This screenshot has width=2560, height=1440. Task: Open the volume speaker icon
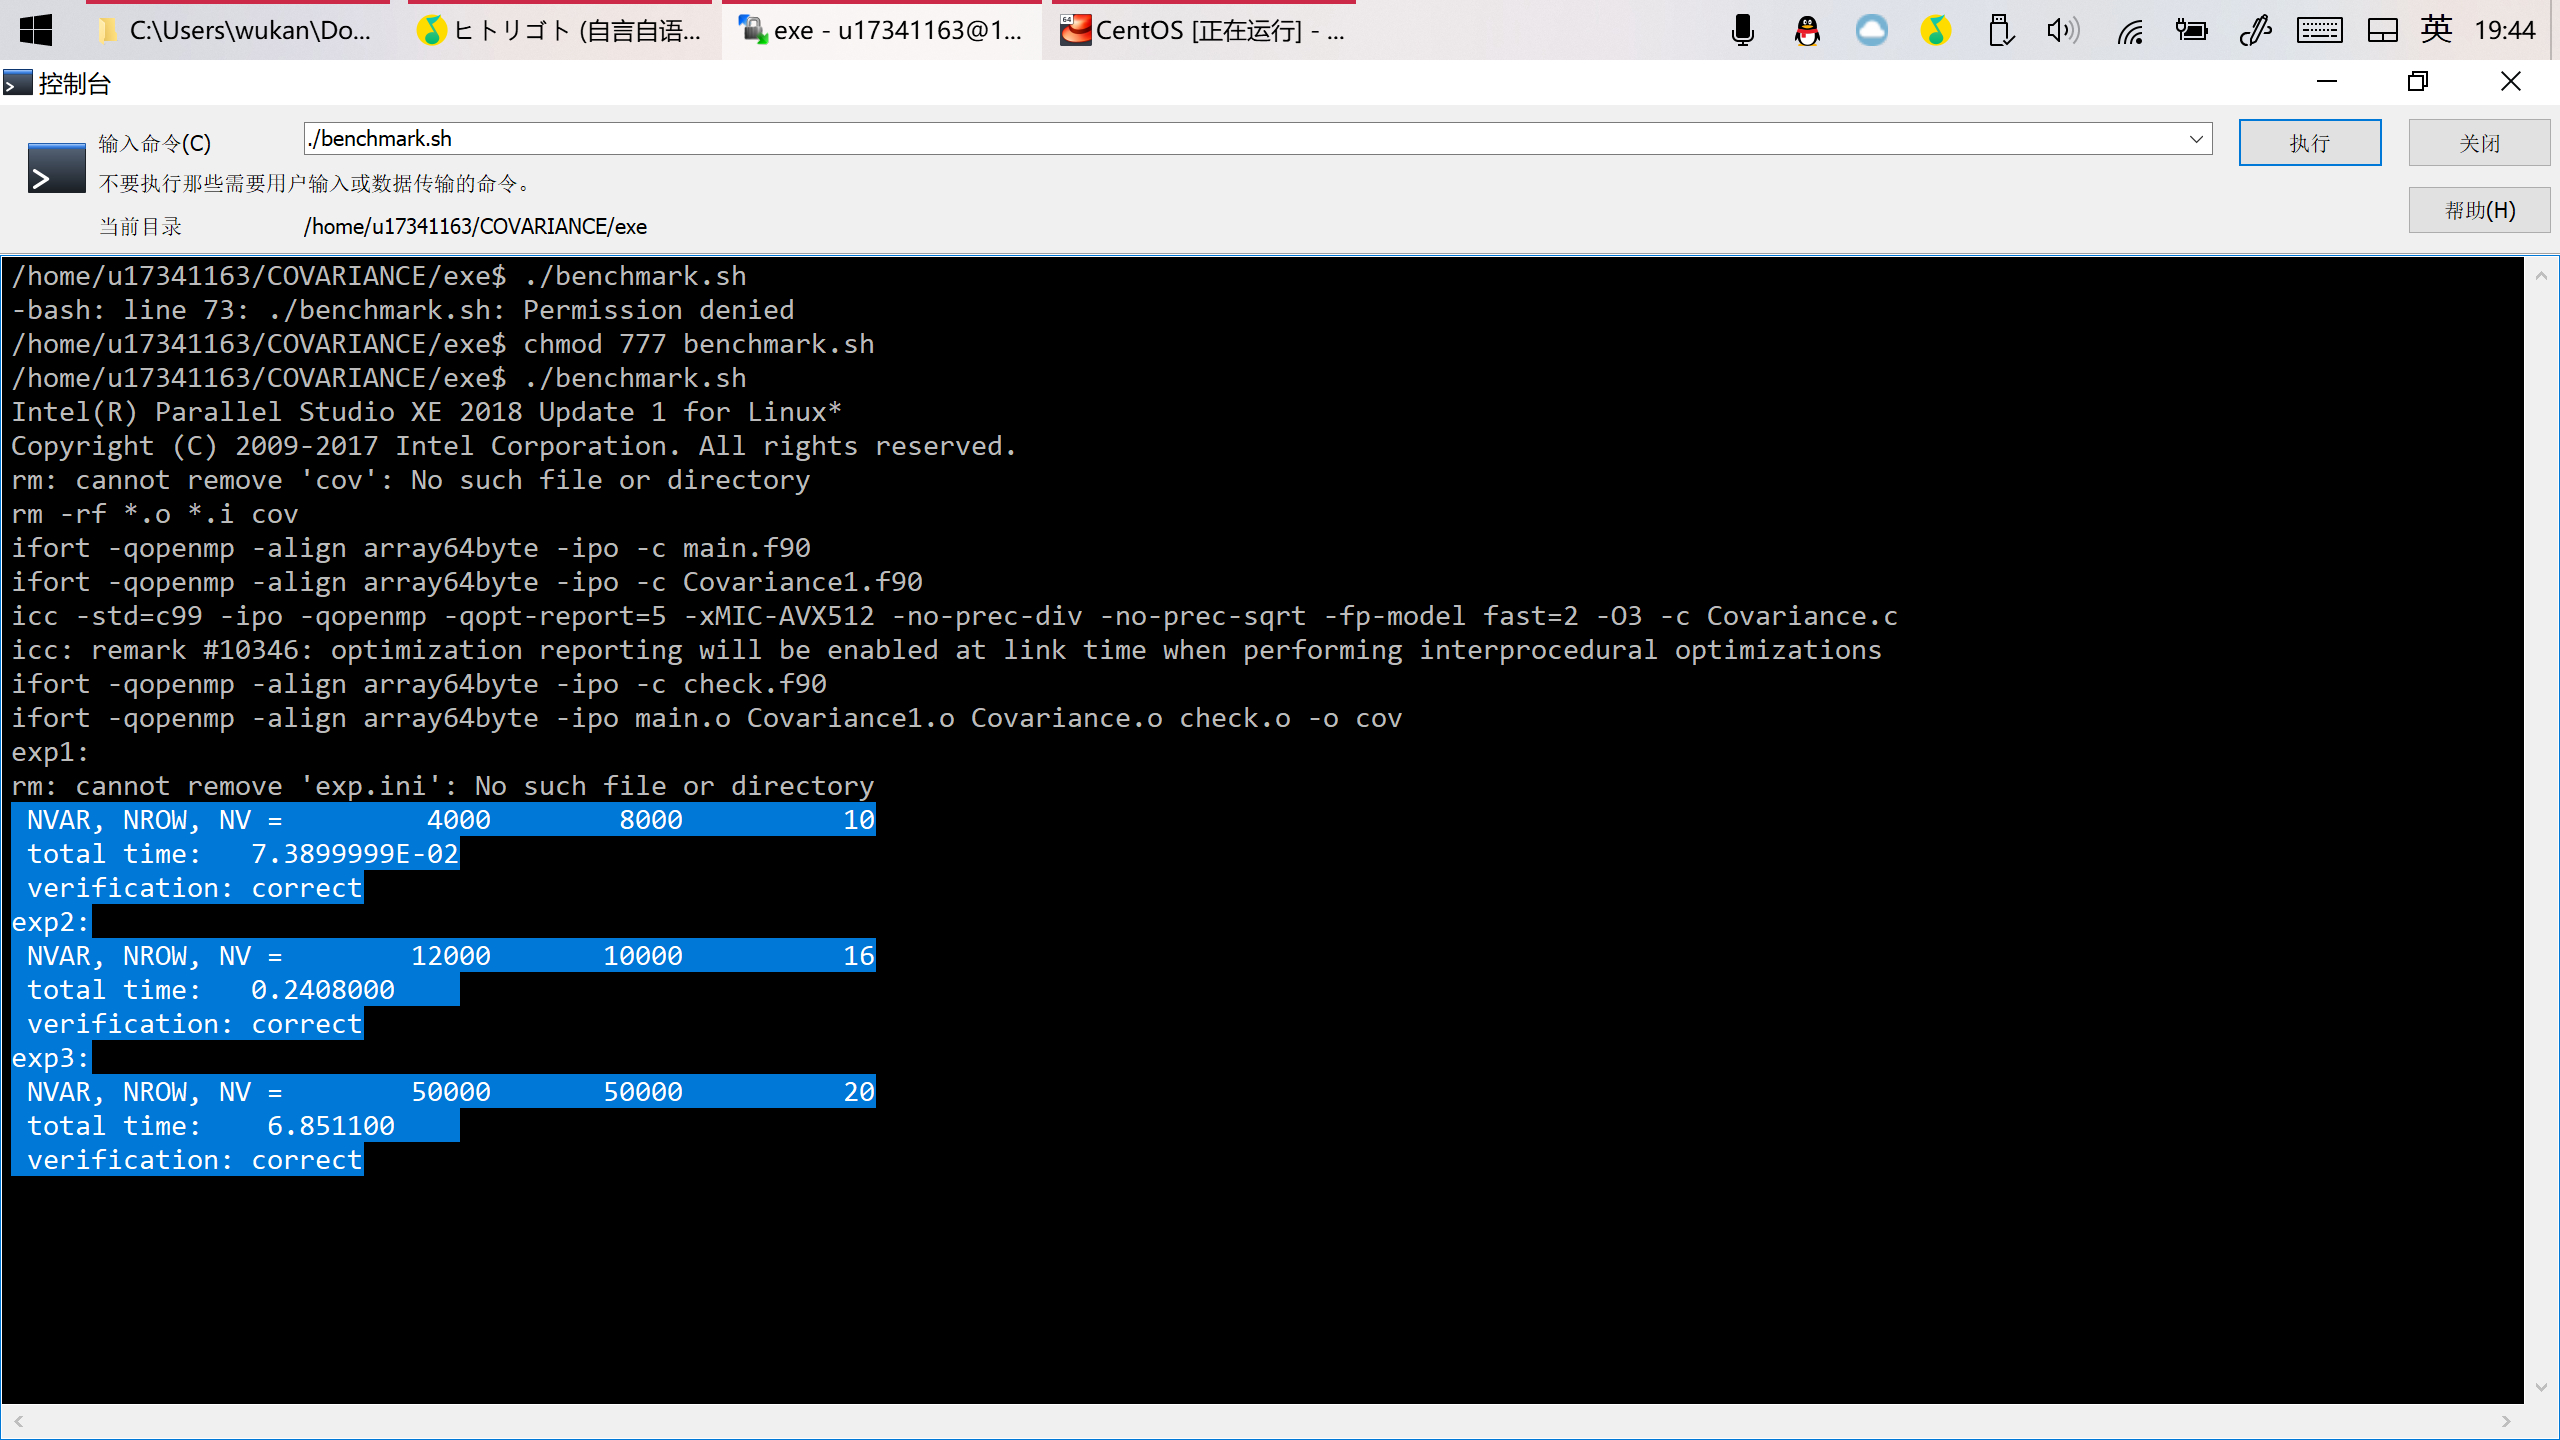(2062, 30)
